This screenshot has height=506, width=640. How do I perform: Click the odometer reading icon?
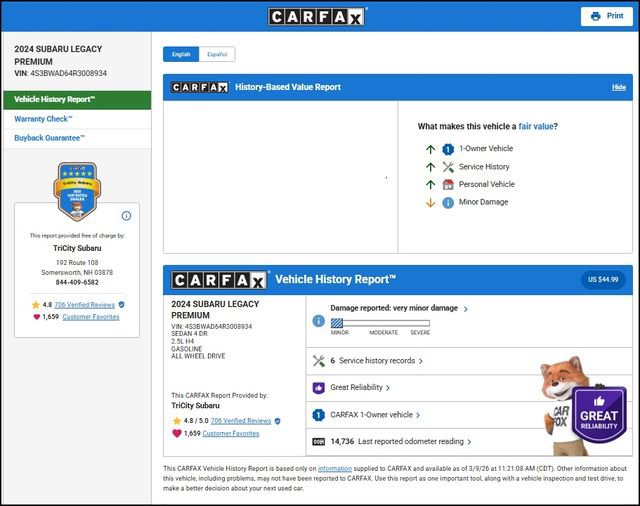tap(319, 441)
